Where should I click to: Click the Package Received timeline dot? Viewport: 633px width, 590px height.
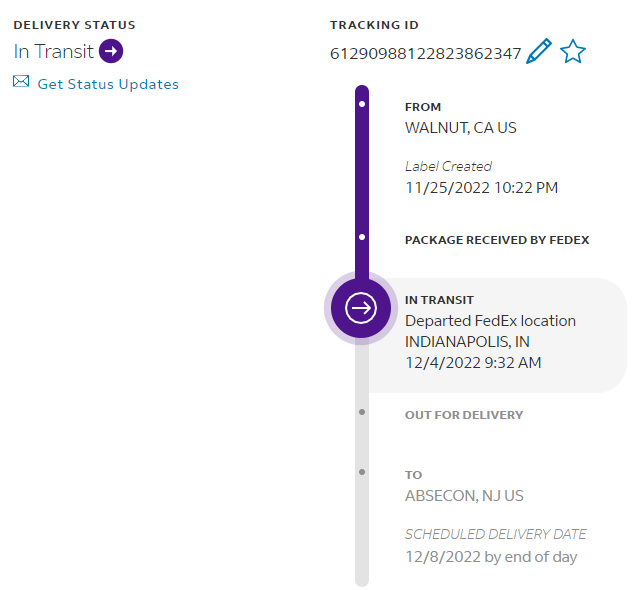361,237
